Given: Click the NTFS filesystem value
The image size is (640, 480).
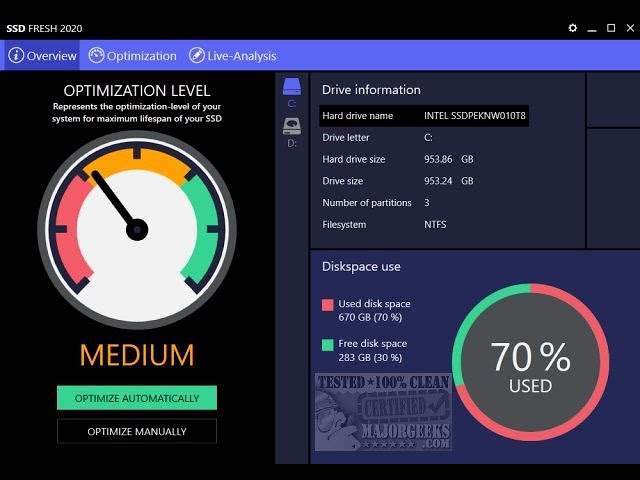Looking at the screenshot, I should [435, 224].
